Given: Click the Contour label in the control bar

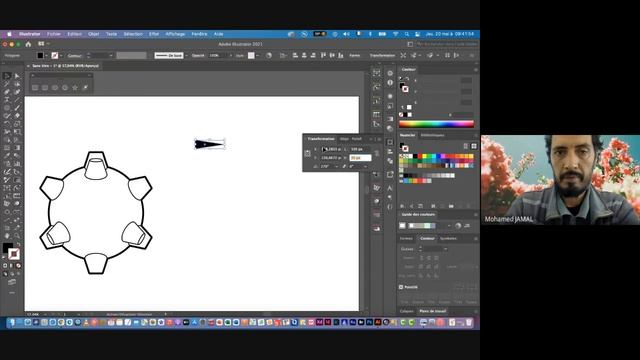Looking at the screenshot, I should pos(74,56).
